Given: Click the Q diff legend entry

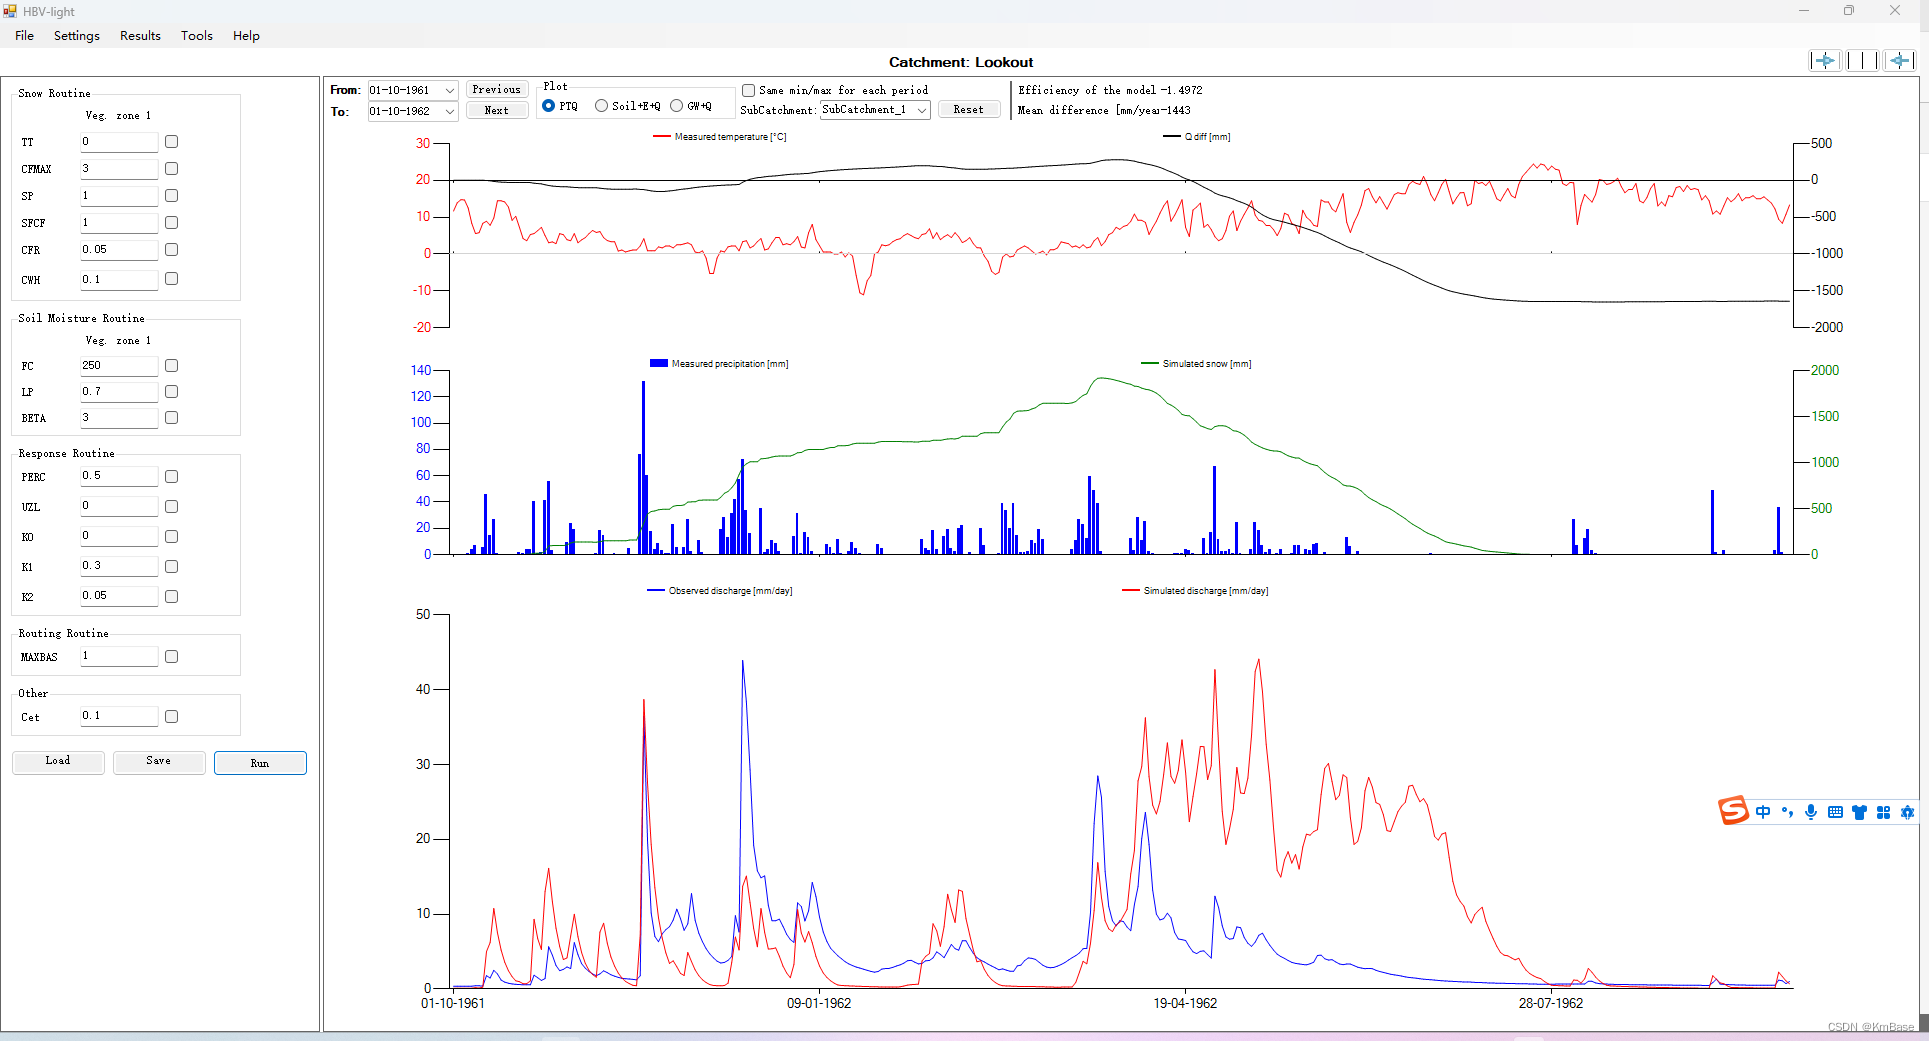Looking at the screenshot, I should click(1197, 137).
